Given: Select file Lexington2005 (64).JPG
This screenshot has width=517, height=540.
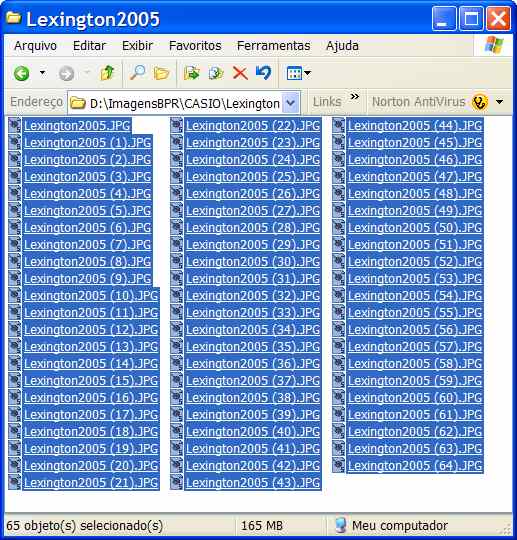Looking at the screenshot, I should 414,466.
